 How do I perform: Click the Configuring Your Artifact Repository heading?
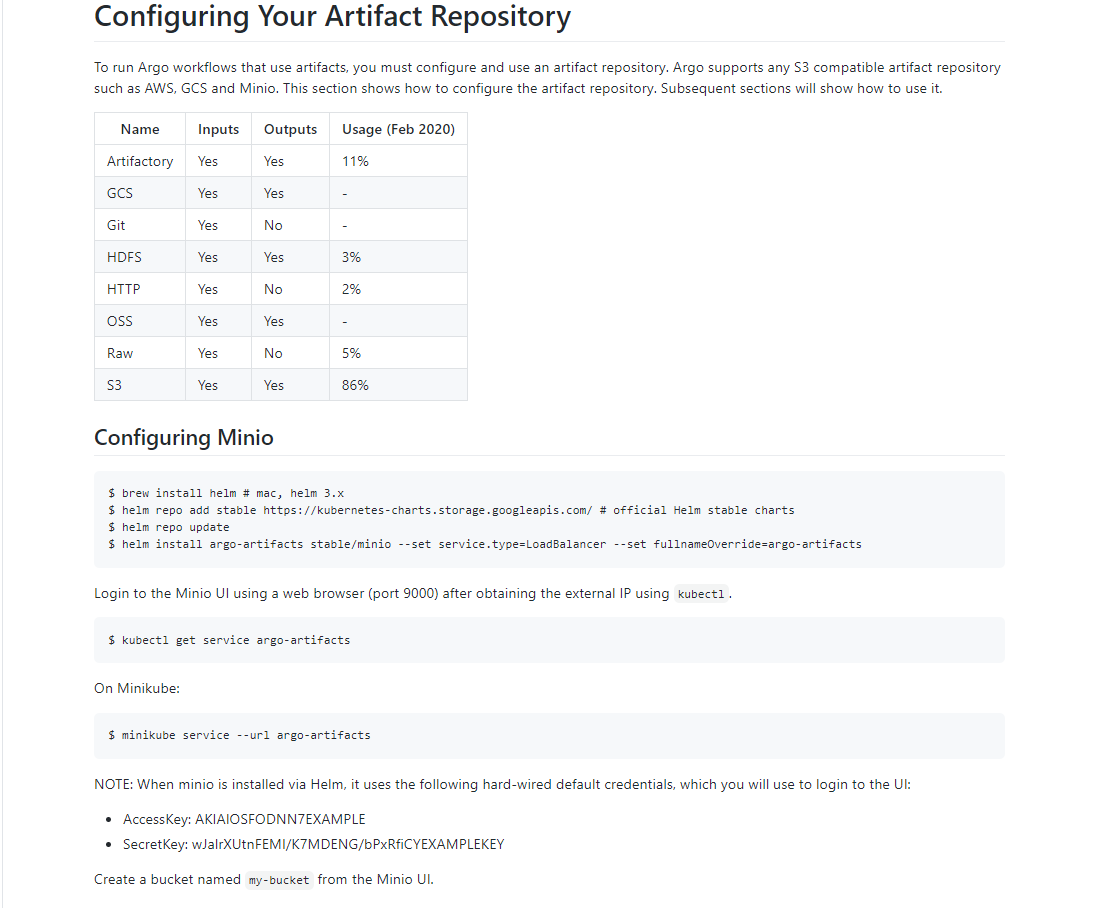click(x=332, y=17)
